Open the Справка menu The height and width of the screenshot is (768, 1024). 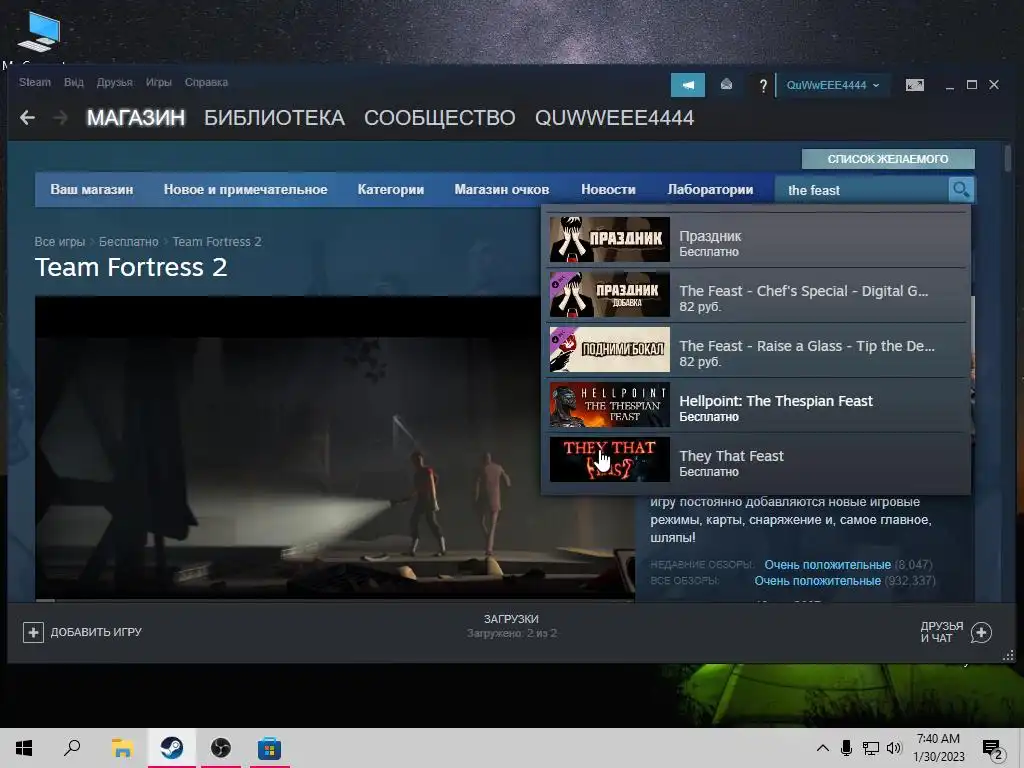coord(206,82)
